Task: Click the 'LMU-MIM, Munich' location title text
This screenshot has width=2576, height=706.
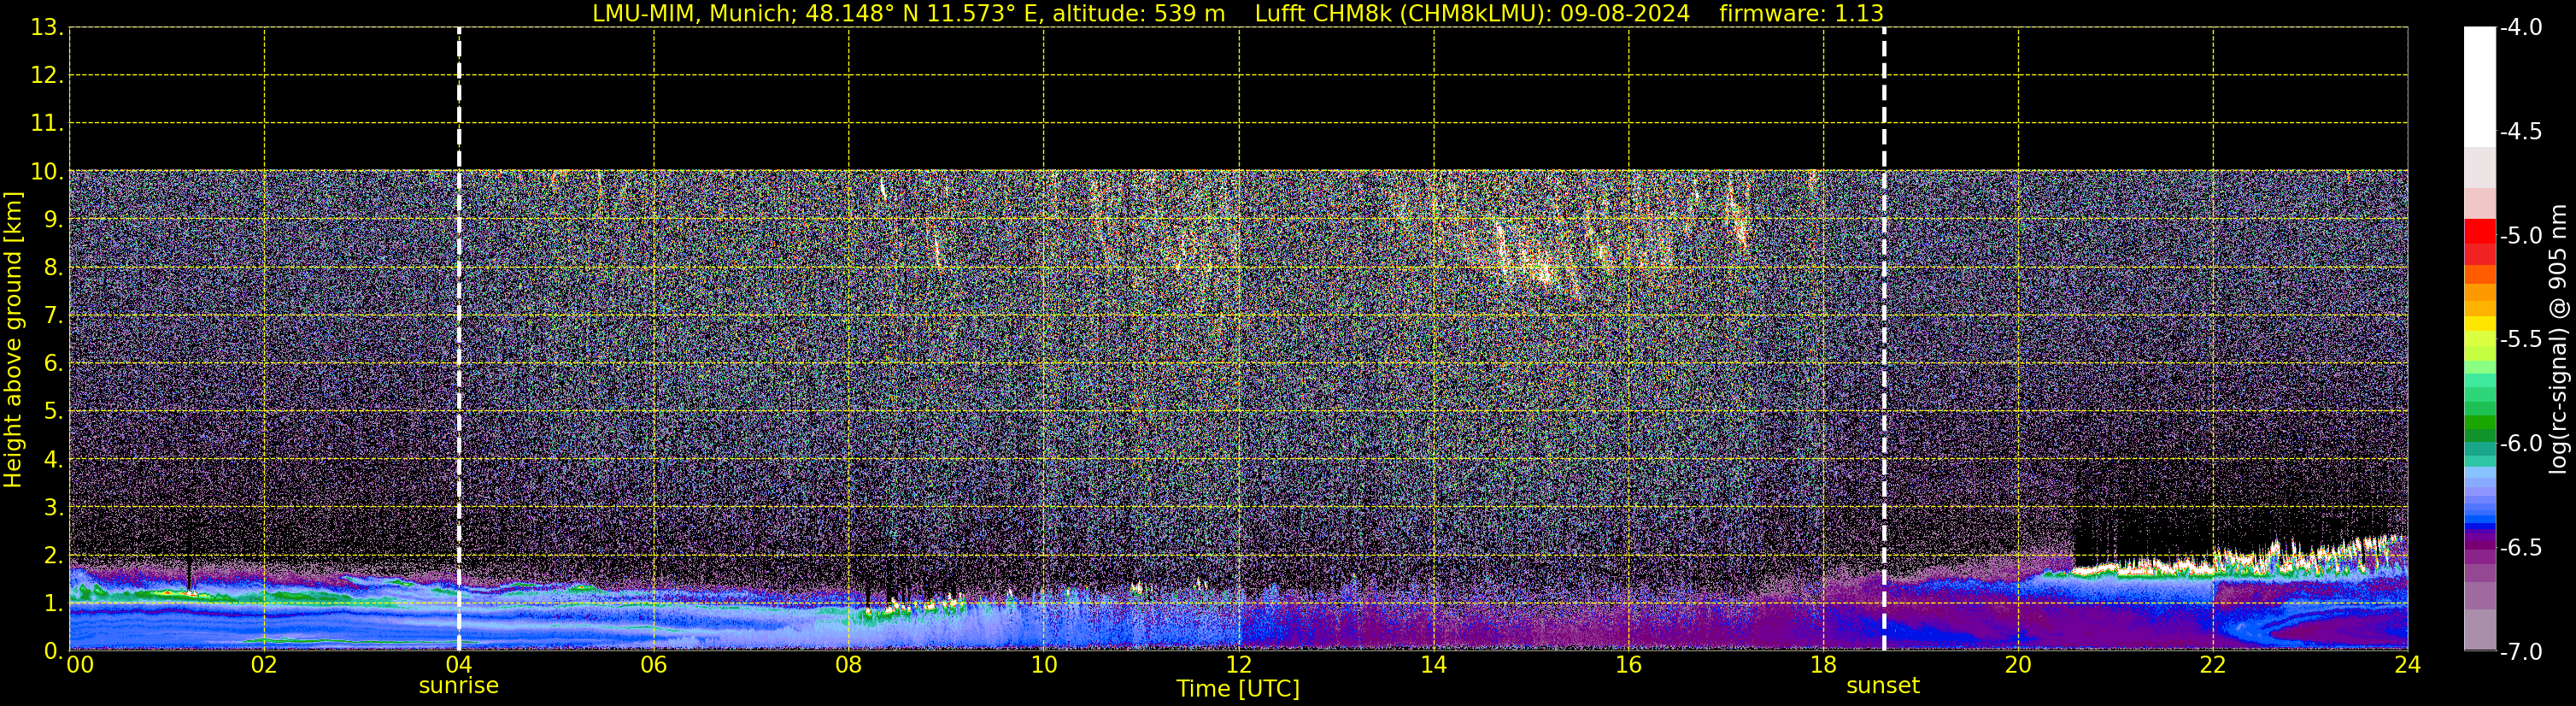Action: 692,14
